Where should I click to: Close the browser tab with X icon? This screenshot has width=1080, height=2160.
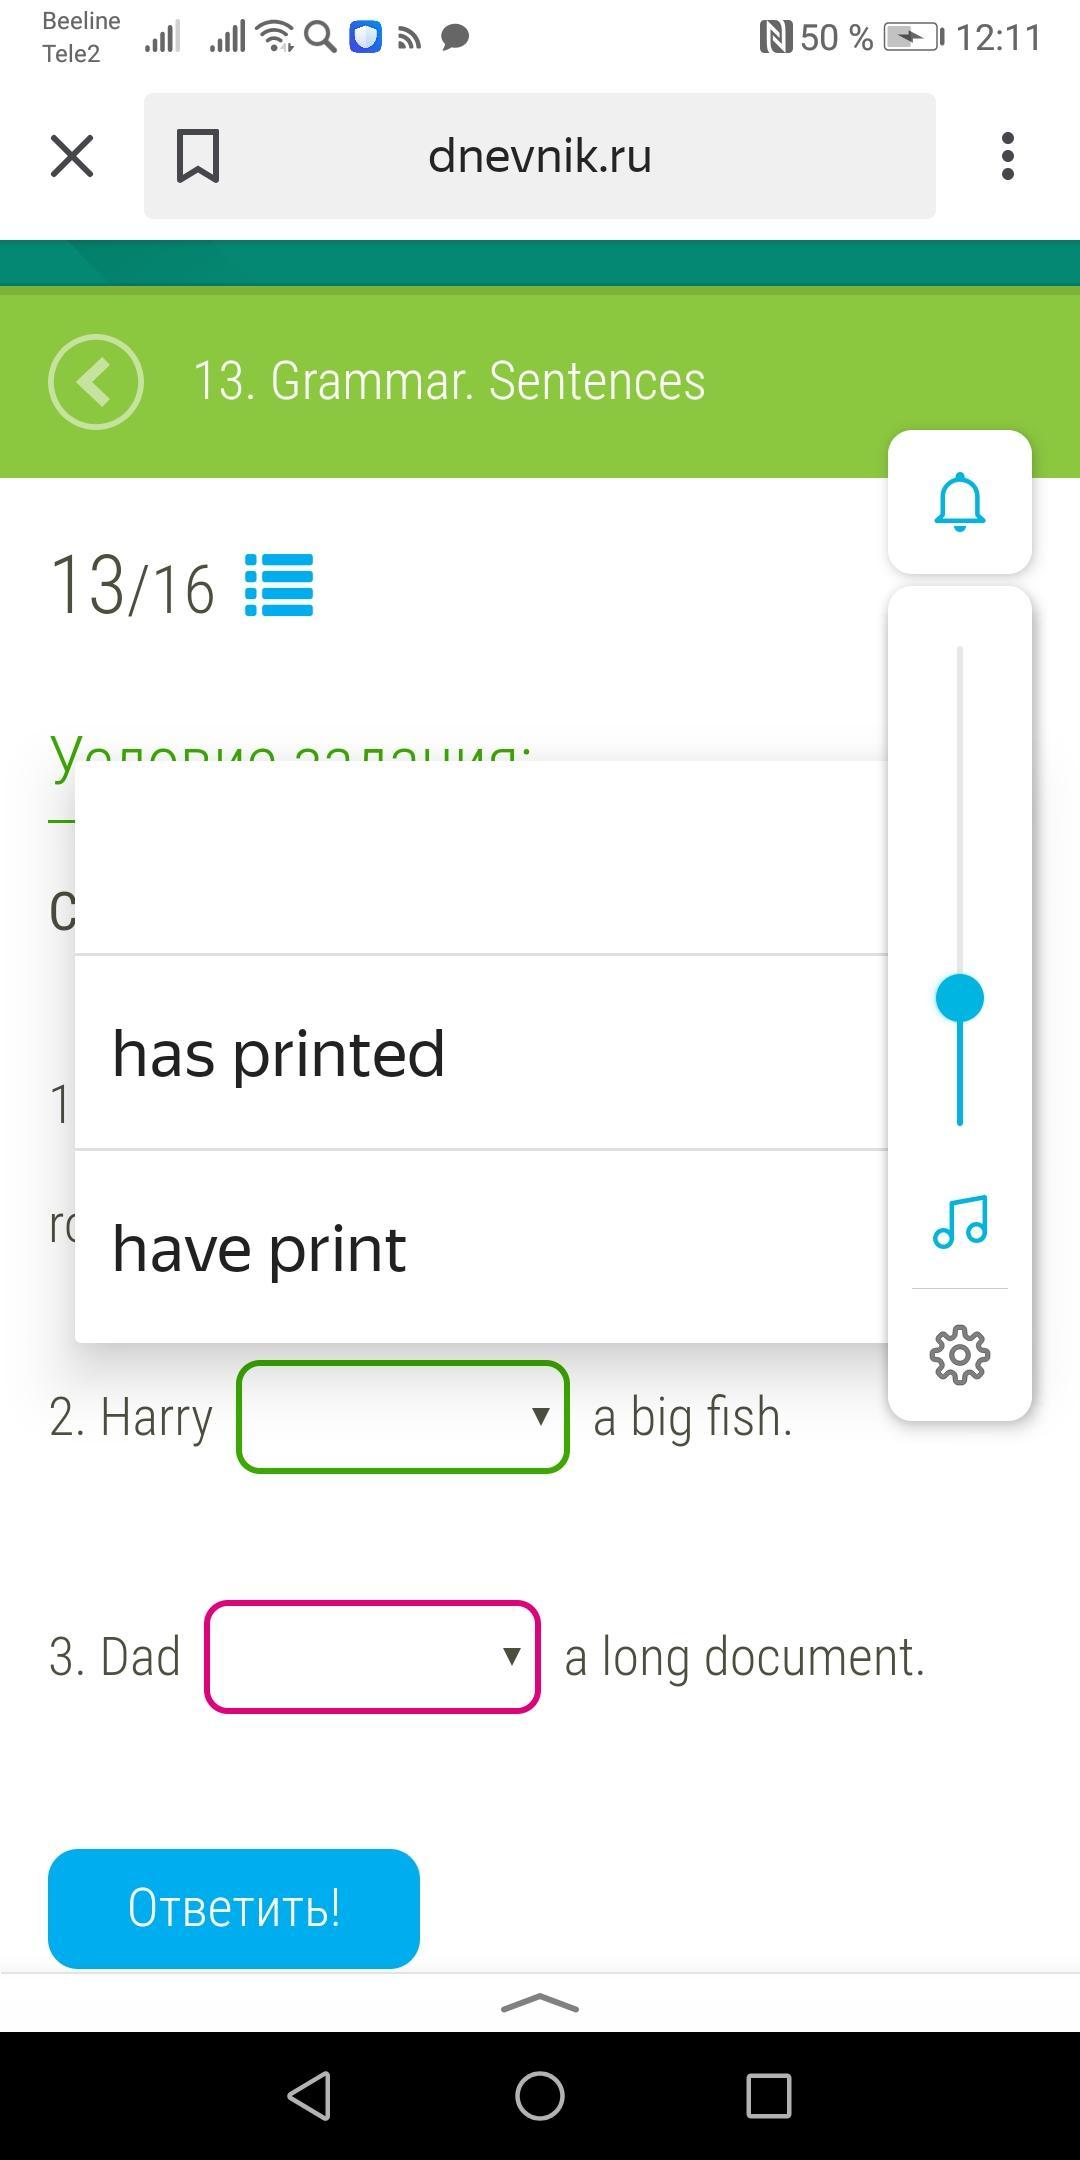[x=72, y=156]
